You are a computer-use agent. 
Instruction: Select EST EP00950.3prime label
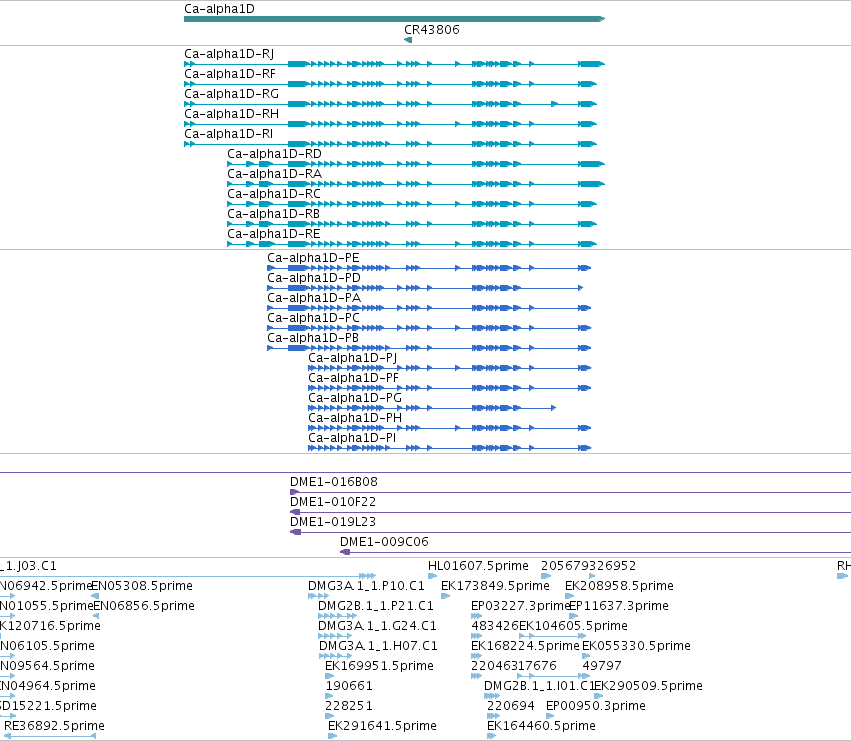coord(595,706)
